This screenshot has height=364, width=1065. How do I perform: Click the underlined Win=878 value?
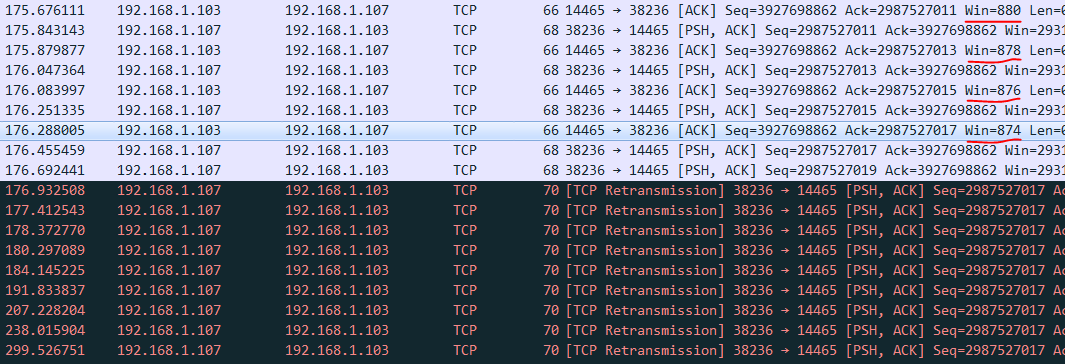click(993, 50)
